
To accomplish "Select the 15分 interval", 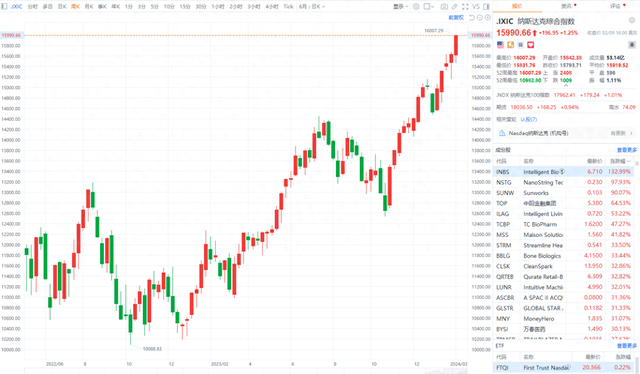I will [185, 7].
